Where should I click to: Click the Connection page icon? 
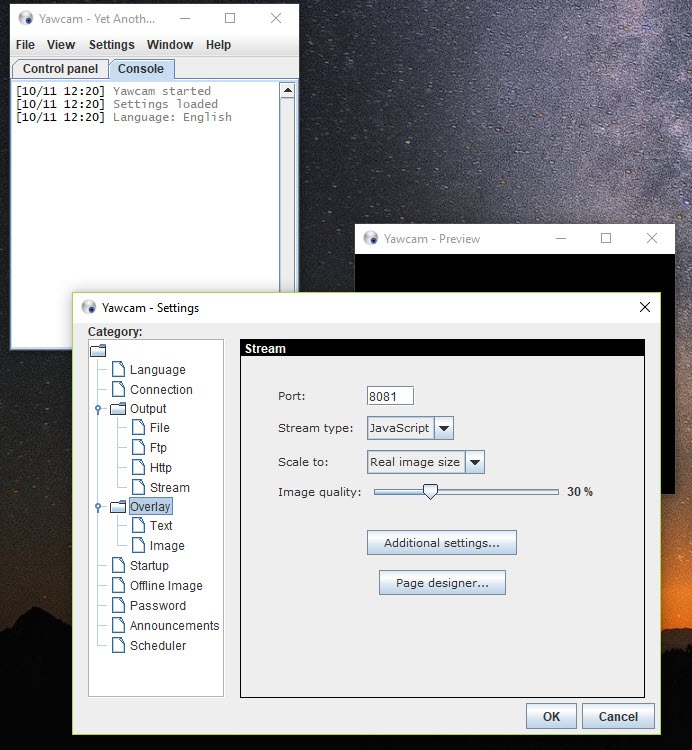118,389
